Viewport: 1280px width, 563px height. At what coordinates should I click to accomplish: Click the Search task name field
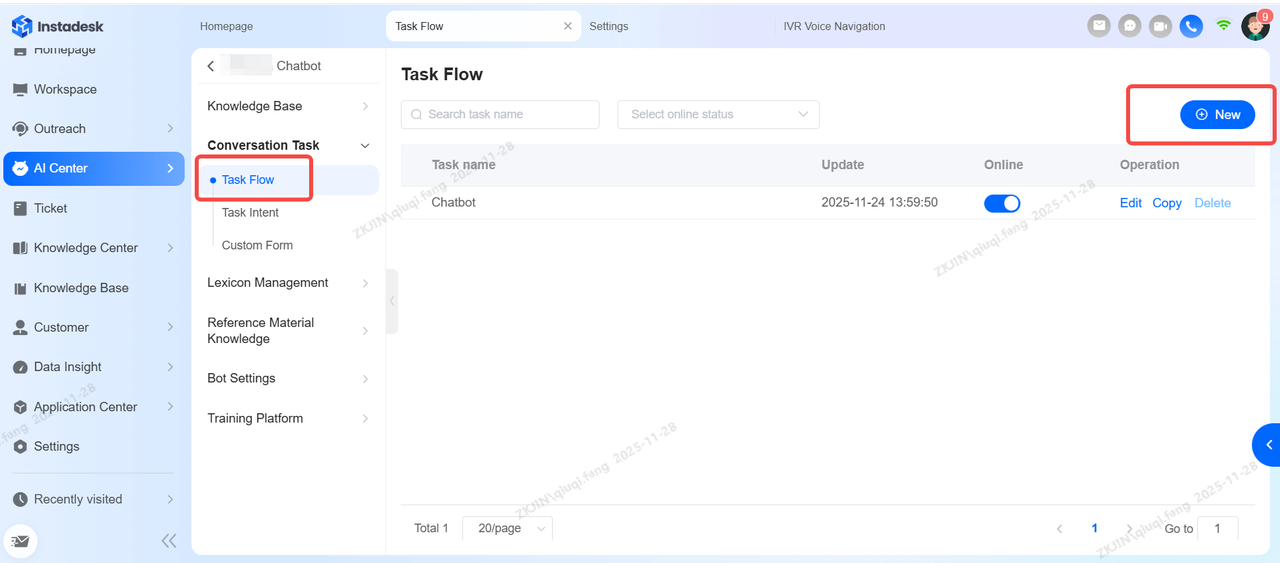(500, 114)
